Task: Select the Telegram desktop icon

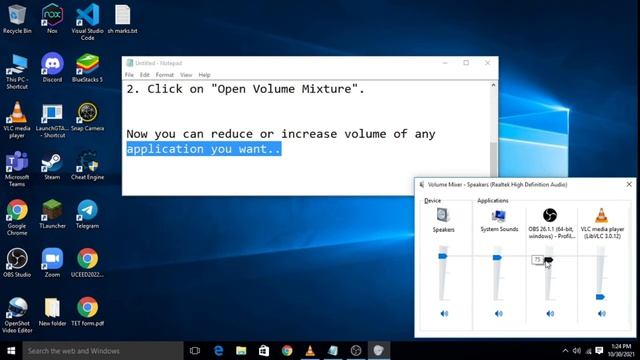Action: (x=87, y=214)
